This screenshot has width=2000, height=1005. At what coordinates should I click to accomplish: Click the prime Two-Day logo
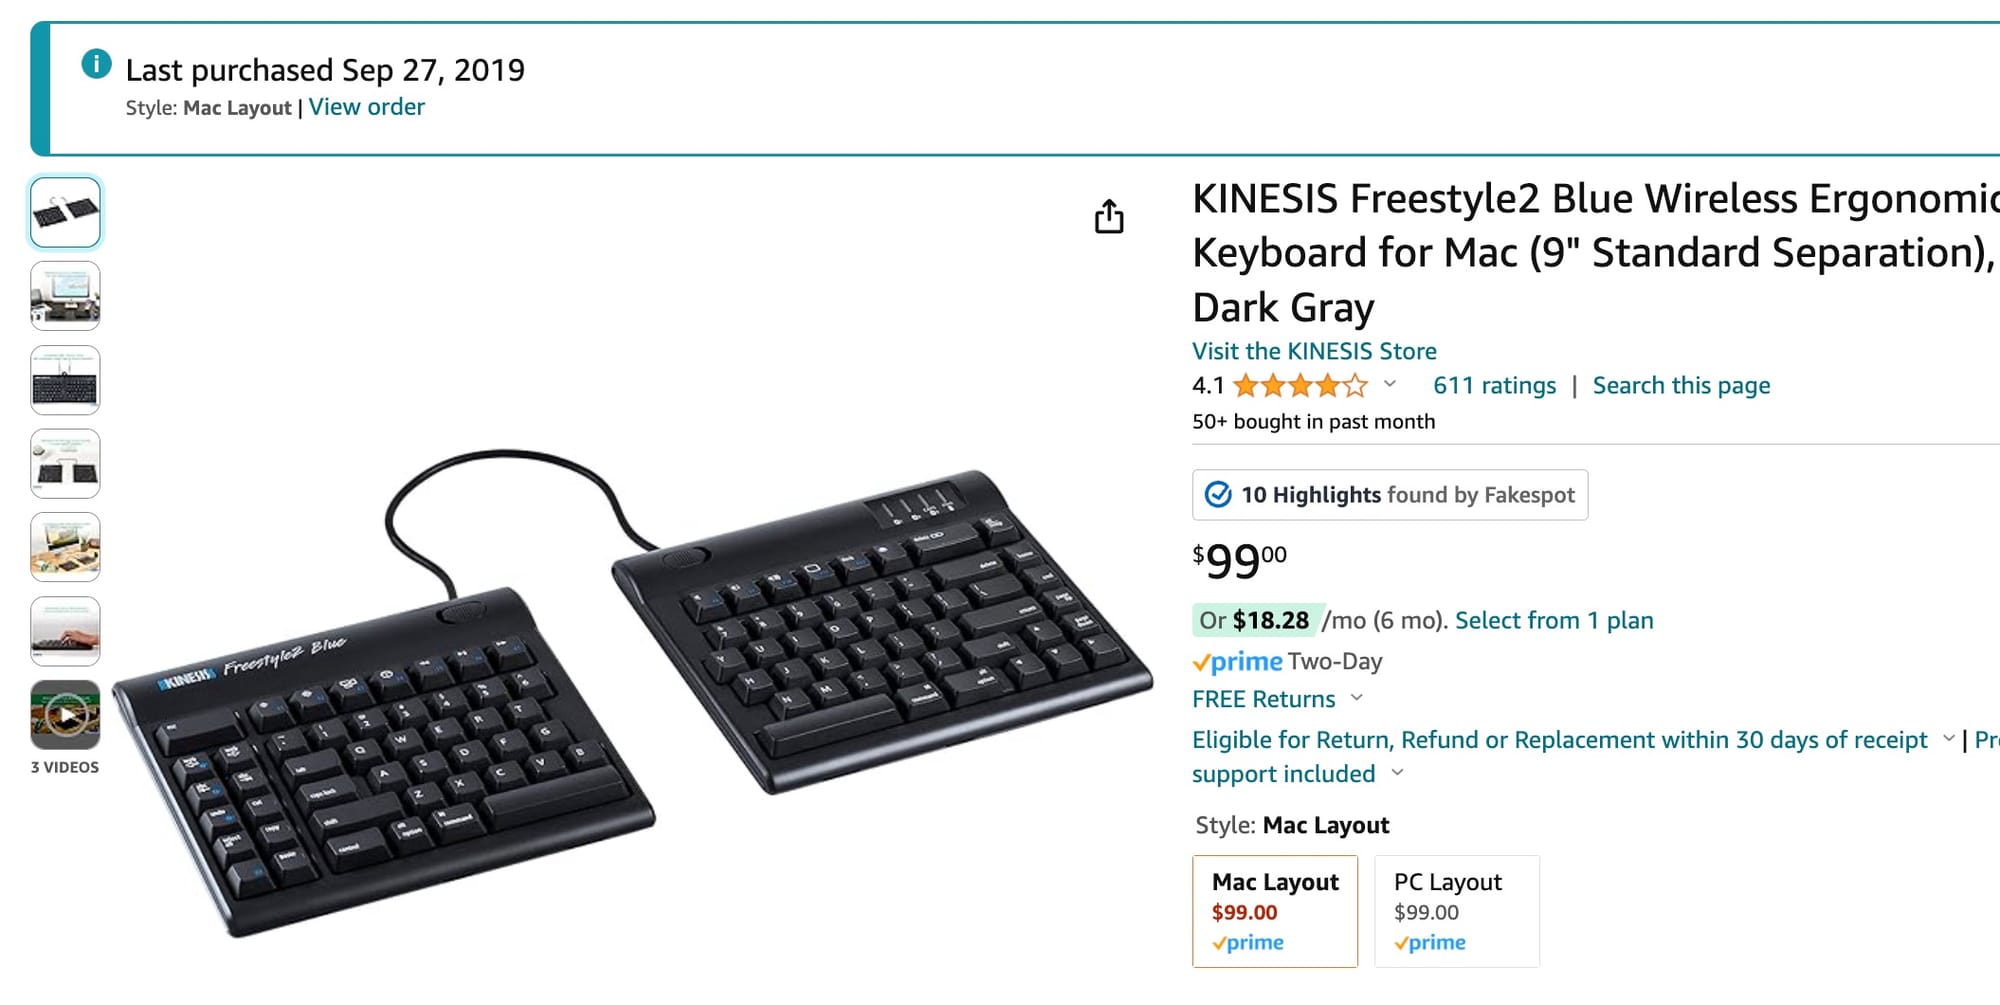(x=1237, y=662)
